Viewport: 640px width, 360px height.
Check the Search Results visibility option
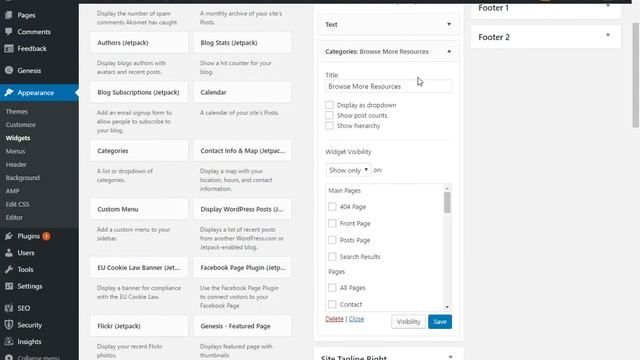pos(332,257)
